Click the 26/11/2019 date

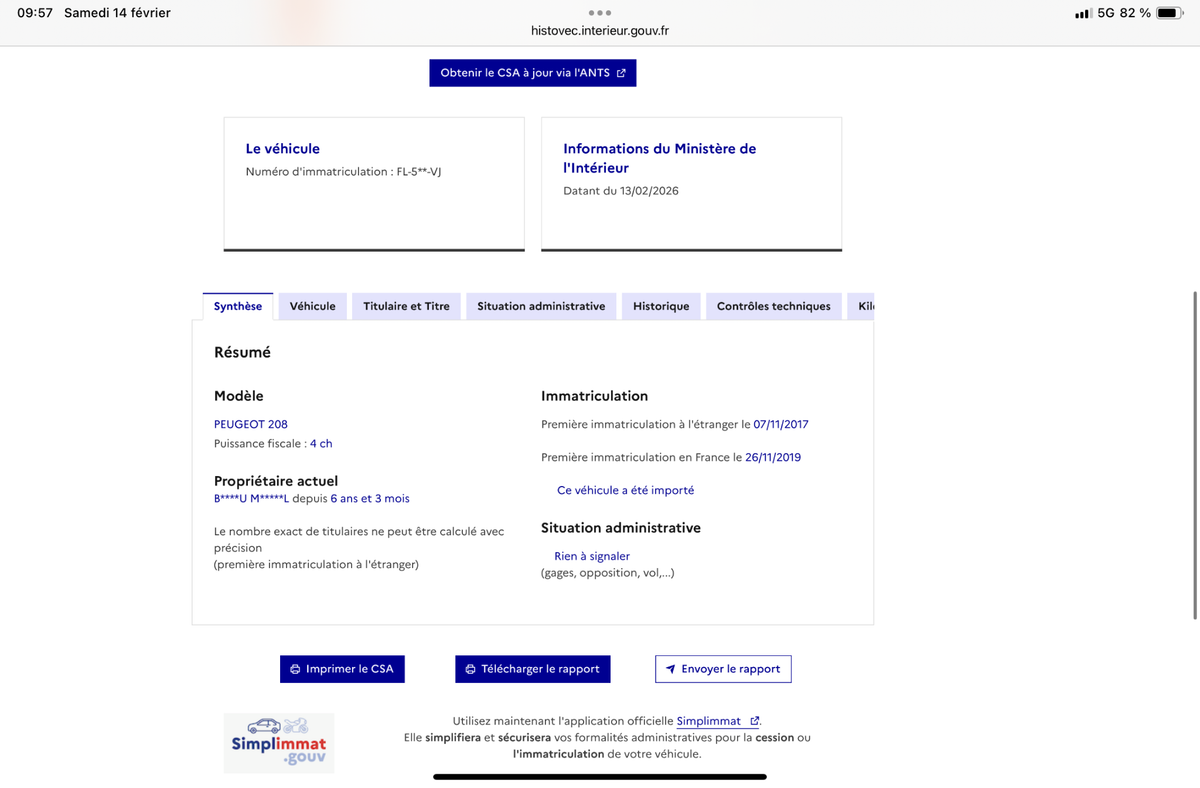tap(773, 457)
